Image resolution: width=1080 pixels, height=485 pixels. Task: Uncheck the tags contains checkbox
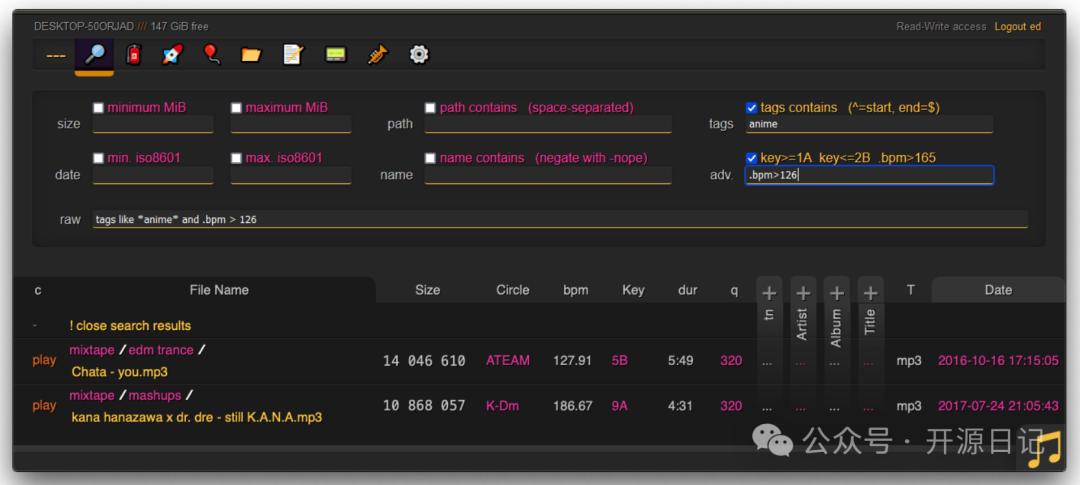(752, 108)
